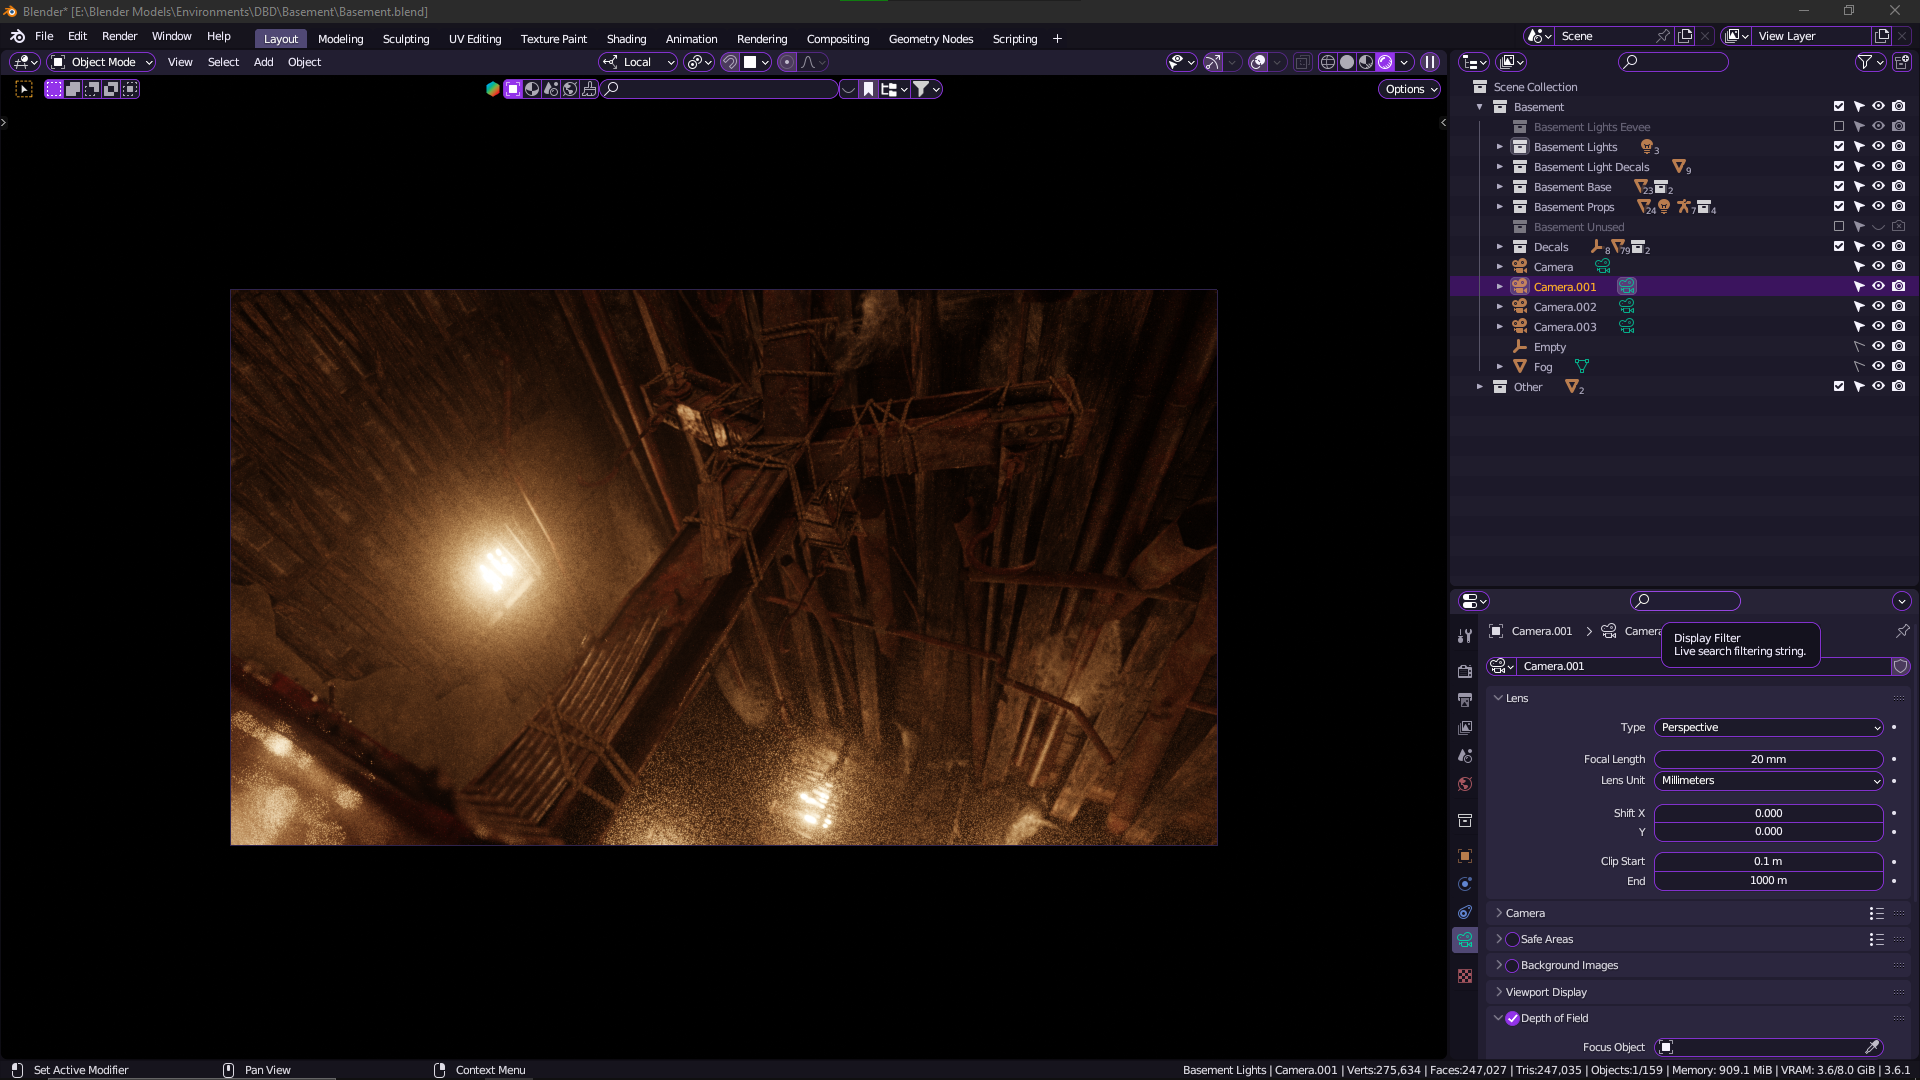
Task: Open the Output properties tab icon
Action: (1465, 699)
